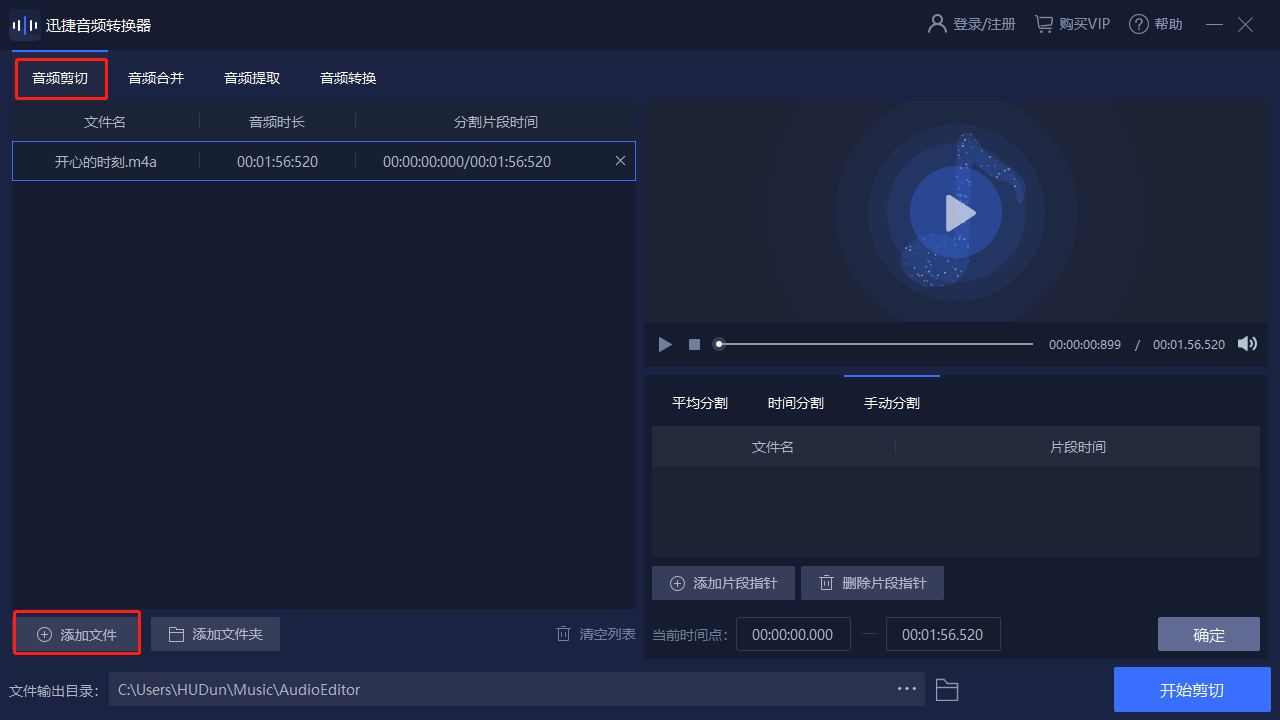Viewport: 1280px width, 720px height.
Task: Switch to the 音频转换 tab
Action: [x=348, y=78]
